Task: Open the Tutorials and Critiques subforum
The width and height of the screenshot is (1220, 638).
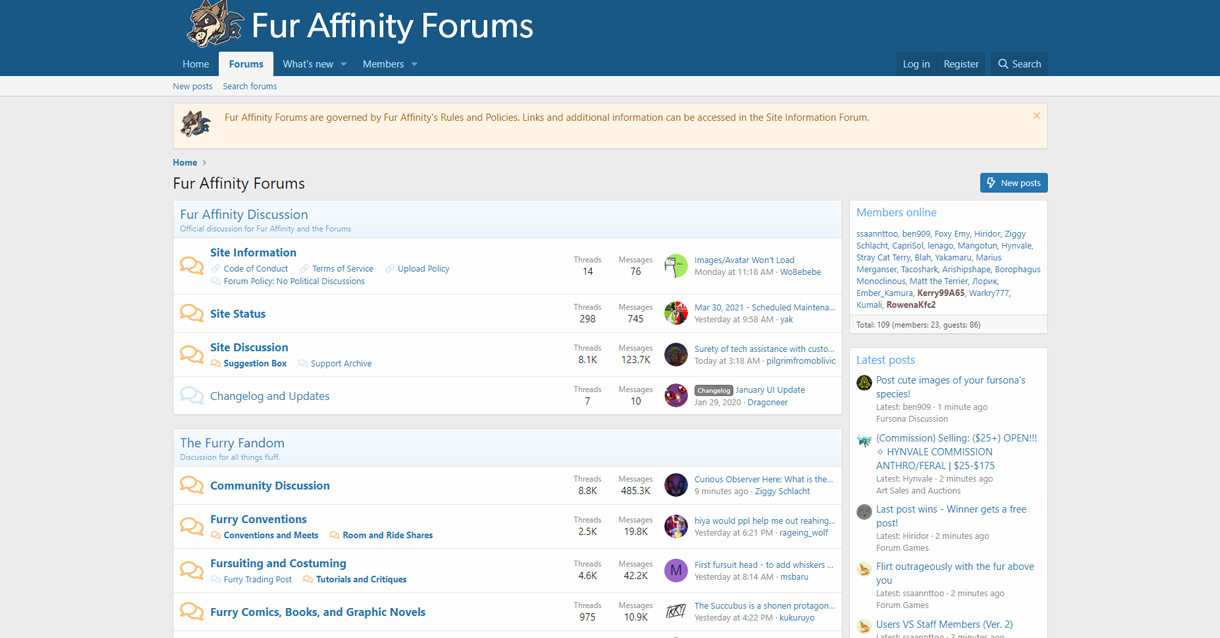Action: click(361, 579)
